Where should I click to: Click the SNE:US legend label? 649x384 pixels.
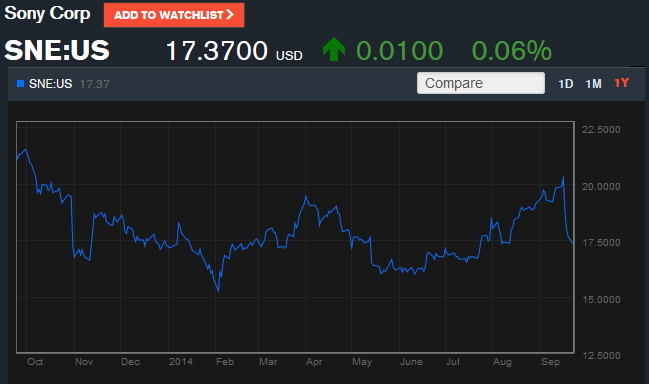pos(50,84)
